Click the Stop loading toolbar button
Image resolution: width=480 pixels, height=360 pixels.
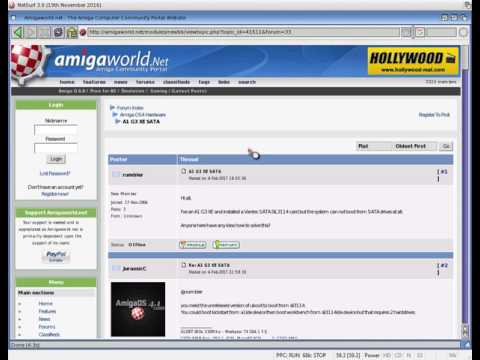[x=44, y=32]
